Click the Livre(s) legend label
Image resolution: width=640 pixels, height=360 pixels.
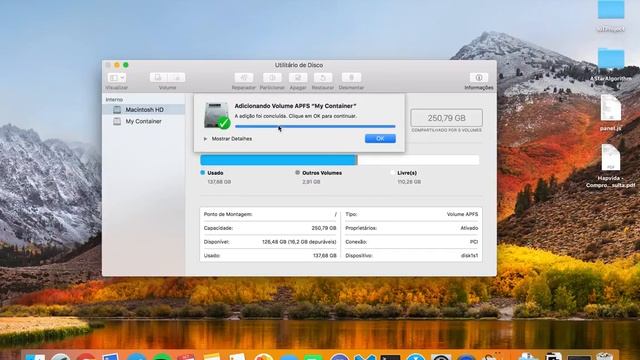click(x=407, y=173)
